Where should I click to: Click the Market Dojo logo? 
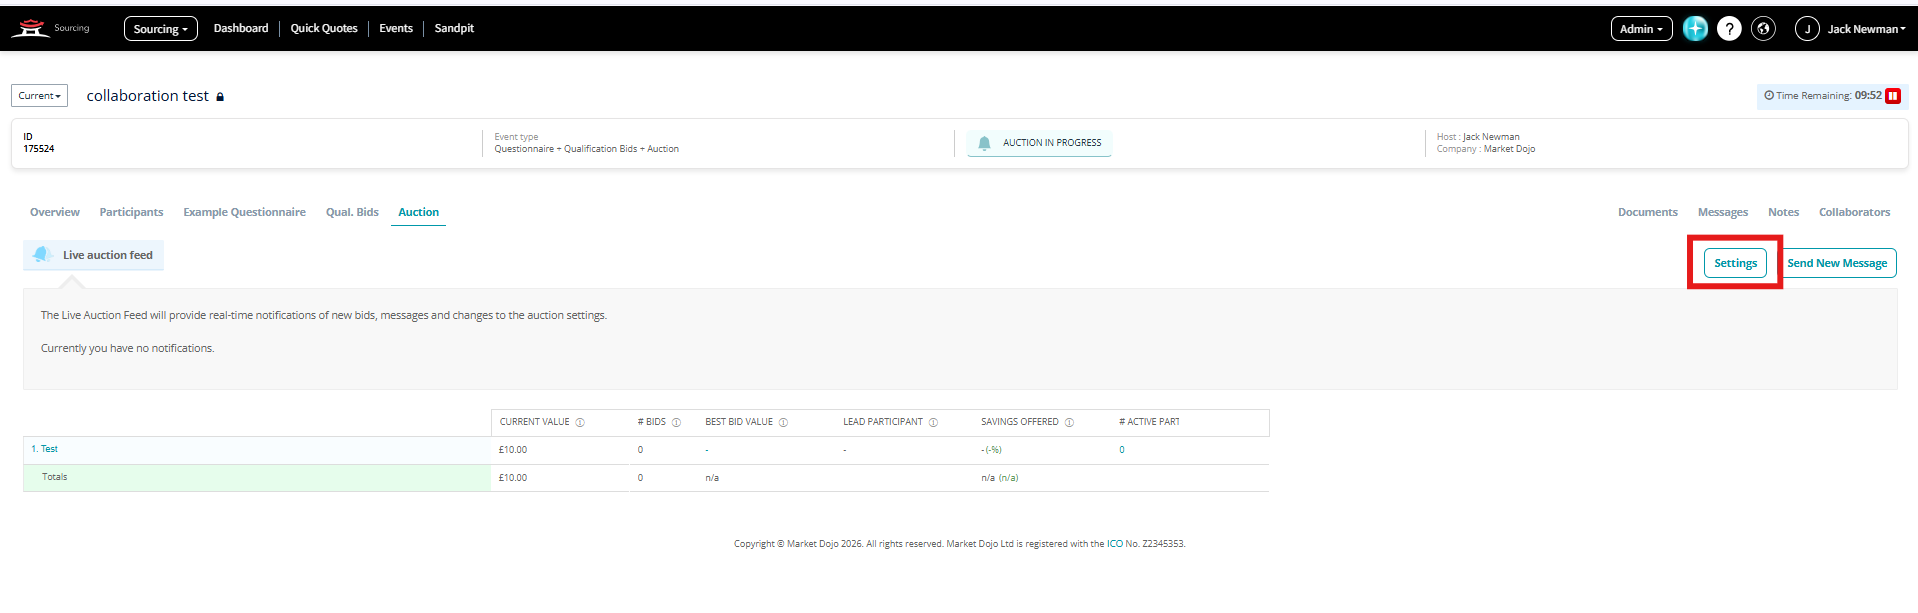(x=30, y=28)
